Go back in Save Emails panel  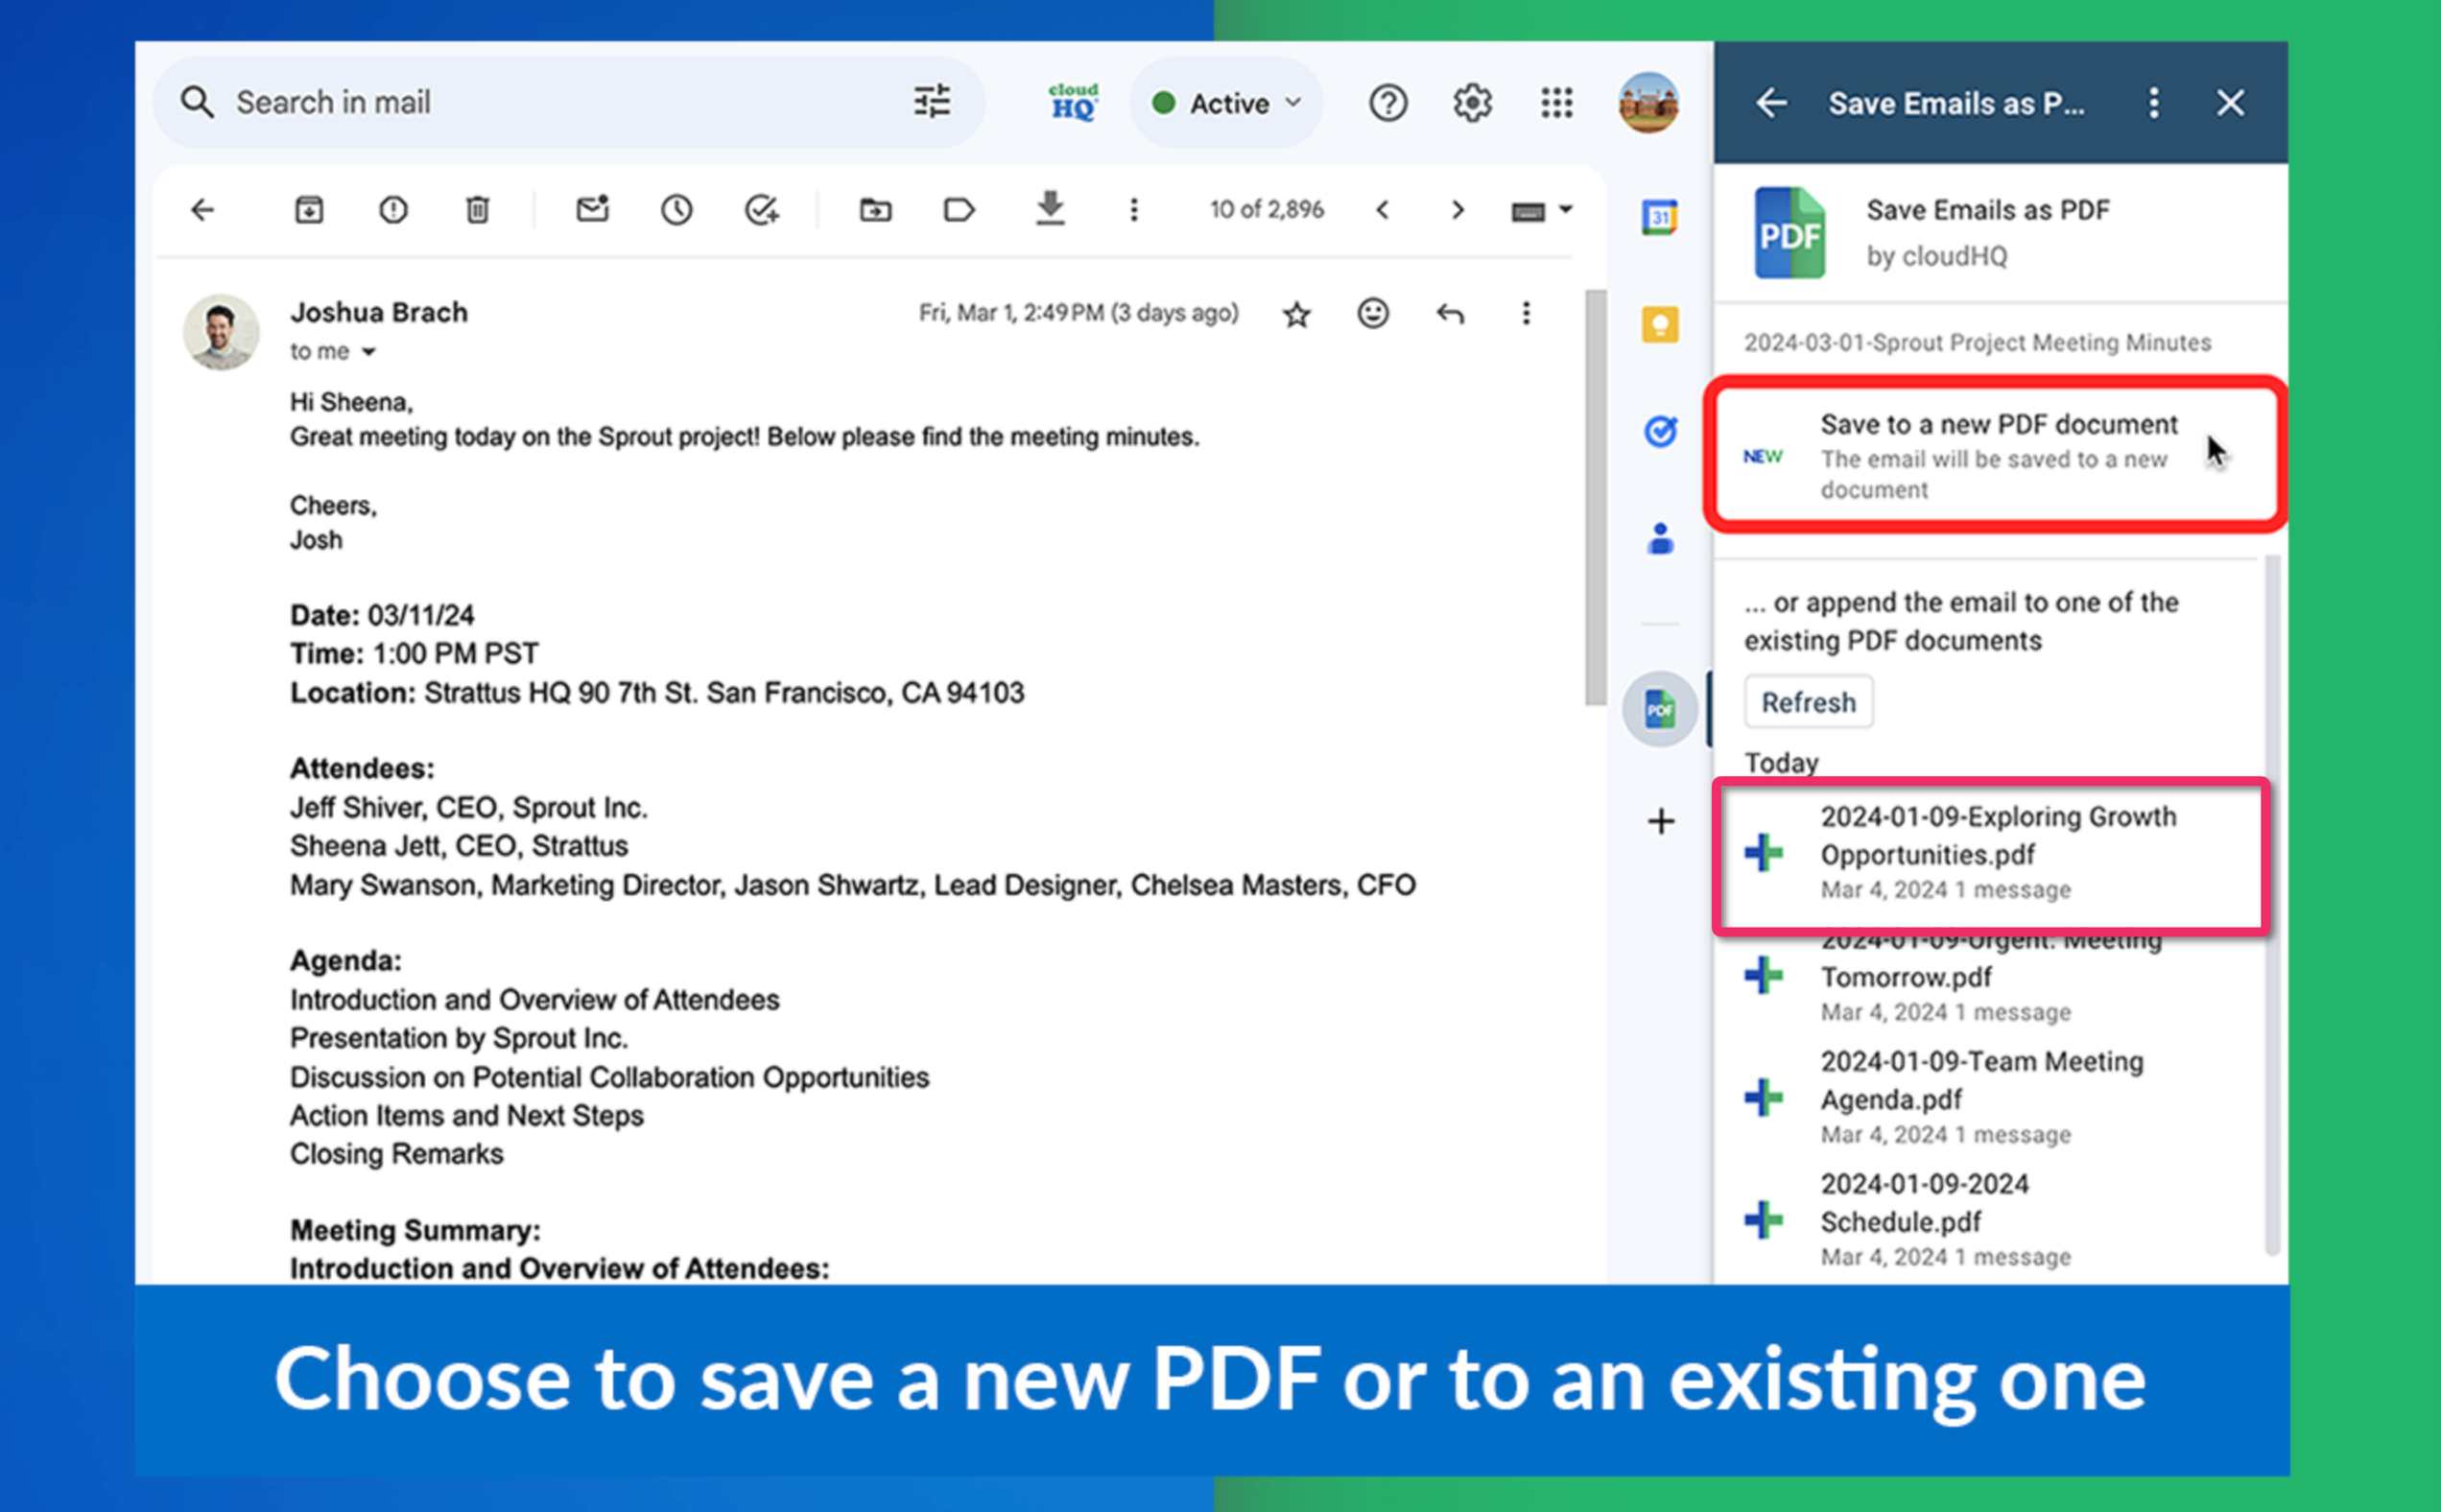[x=1771, y=103]
